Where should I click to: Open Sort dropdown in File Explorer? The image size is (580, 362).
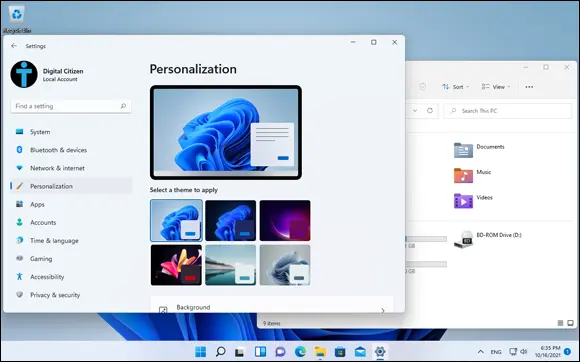tap(455, 87)
